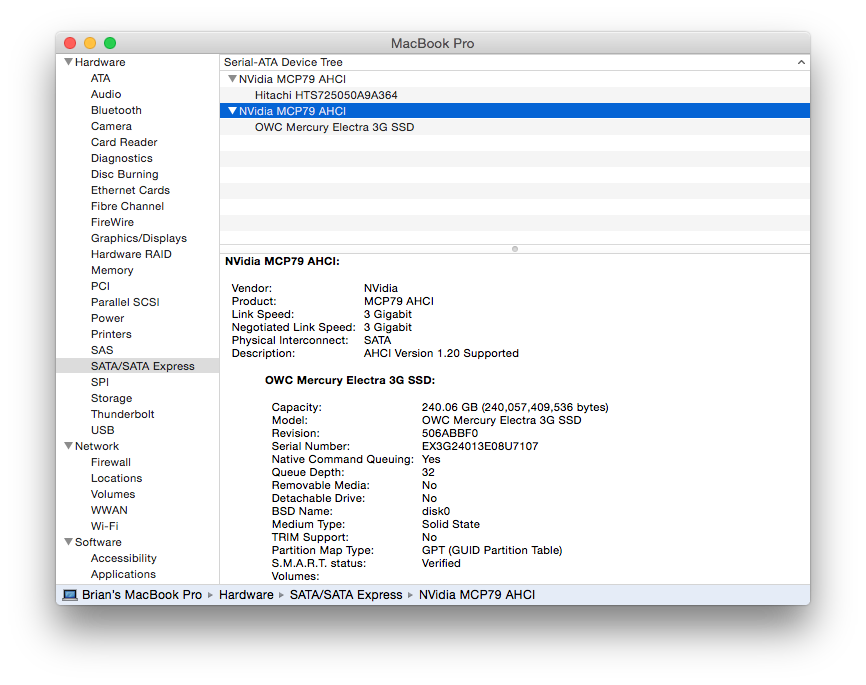Click GPT (GUID Partition Table) value
The height and width of the screenshot is (685, 866).
pos(492,551)
